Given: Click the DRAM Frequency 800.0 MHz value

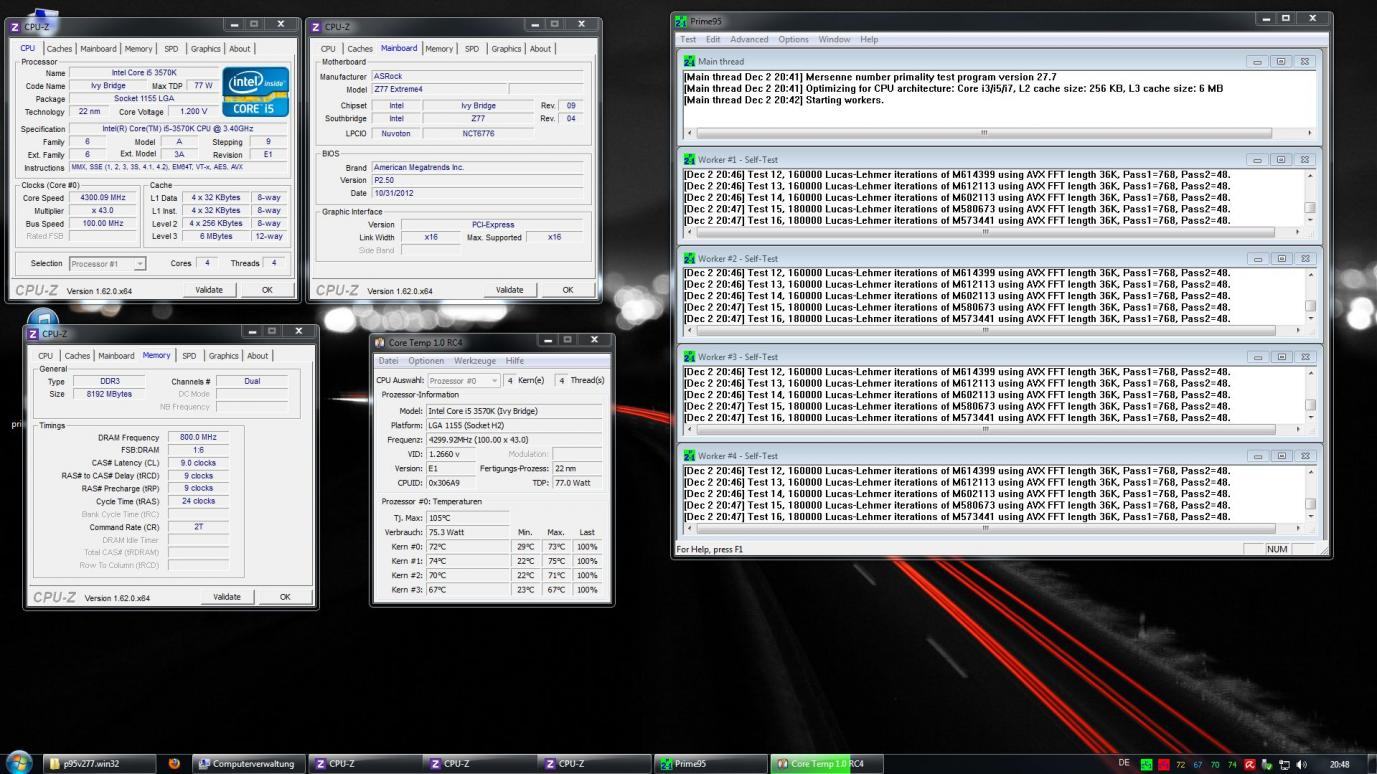Looking at the screenshot, I should point(198,438).
